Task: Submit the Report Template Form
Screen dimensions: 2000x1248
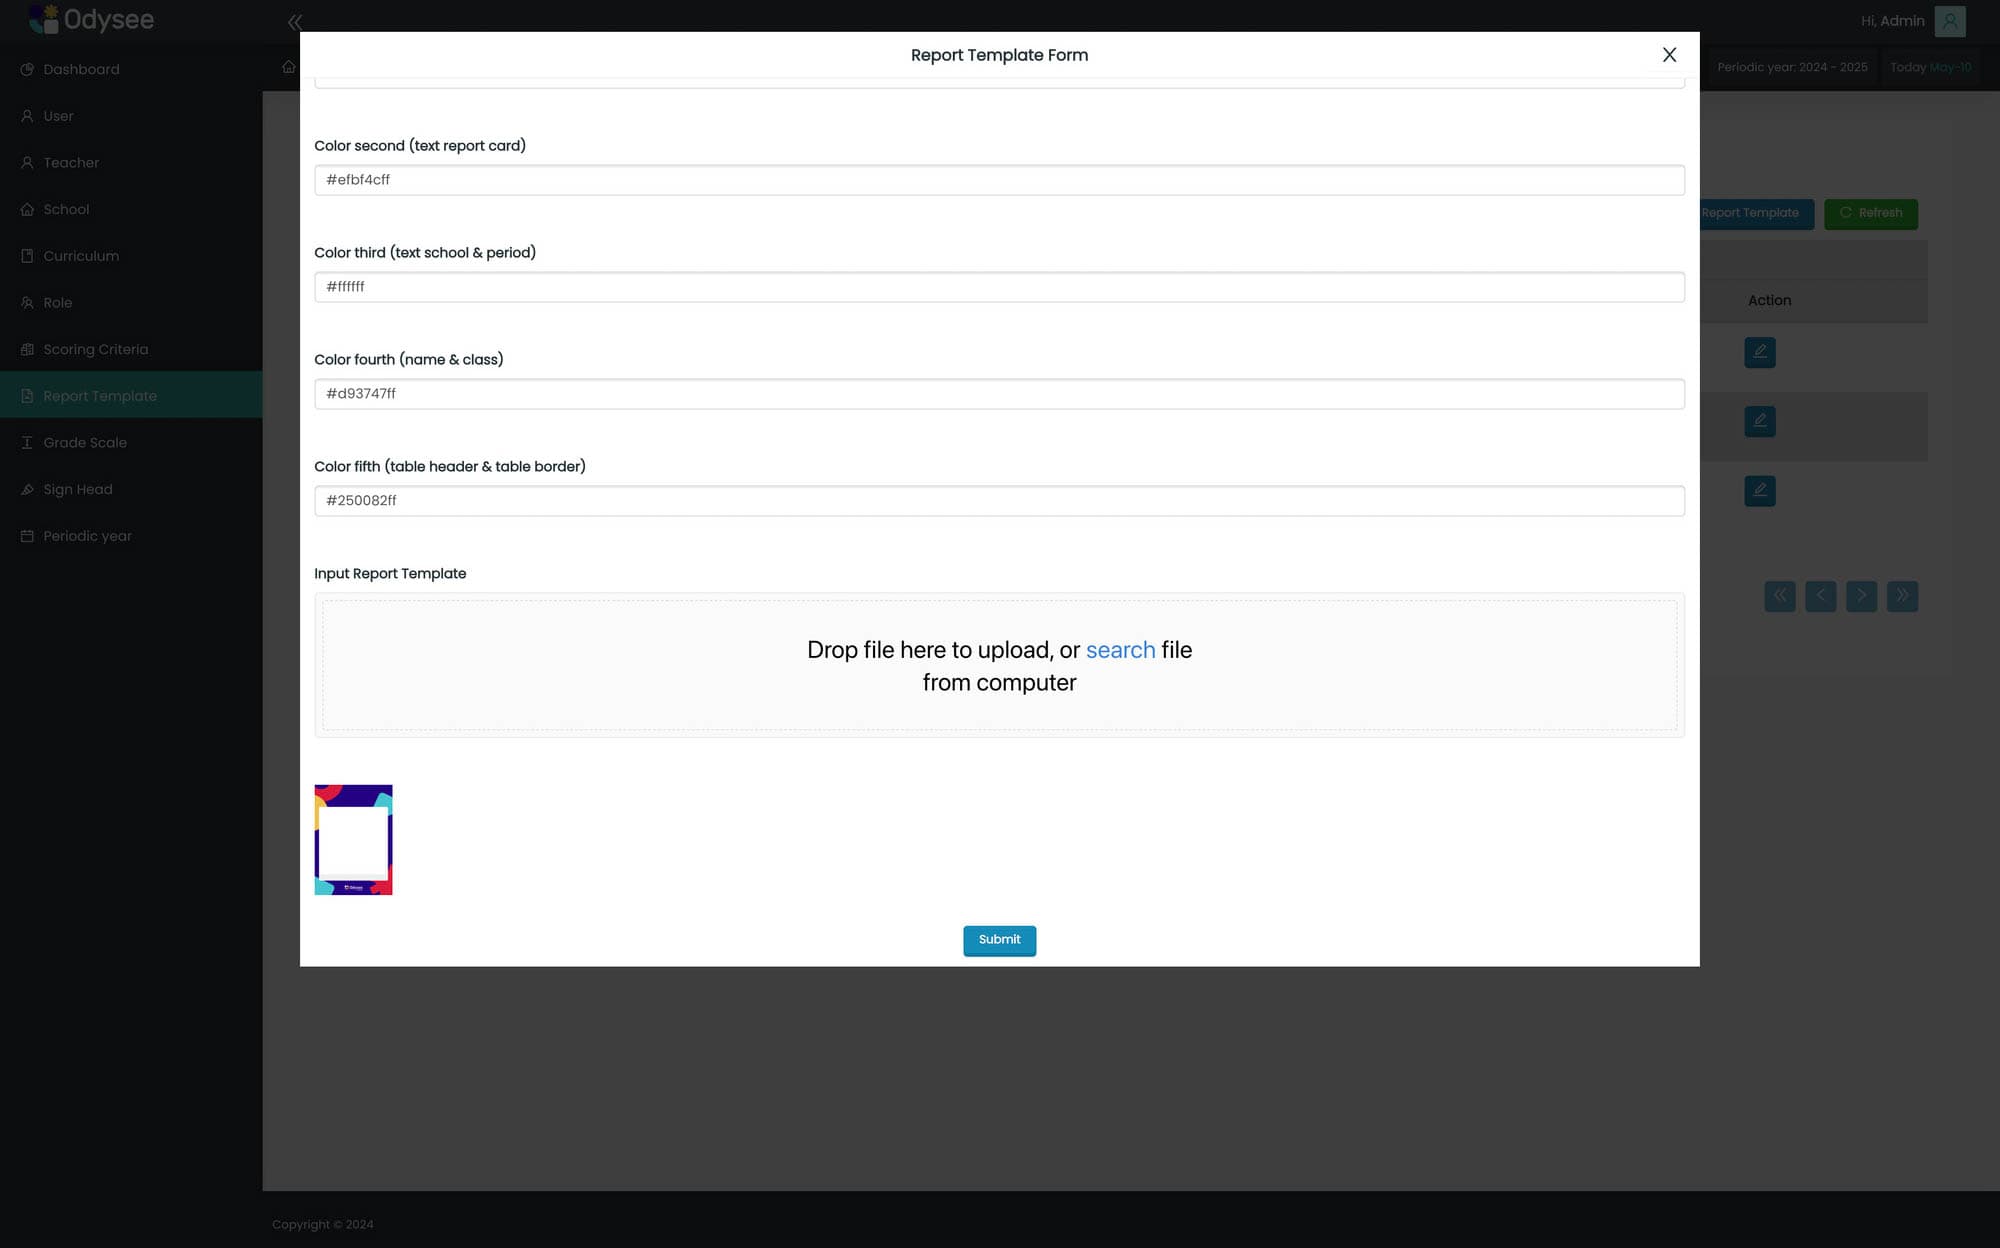Action: coord(999,941)
